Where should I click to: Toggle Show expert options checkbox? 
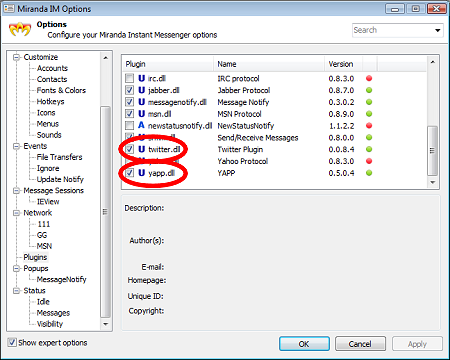[12, 342]
